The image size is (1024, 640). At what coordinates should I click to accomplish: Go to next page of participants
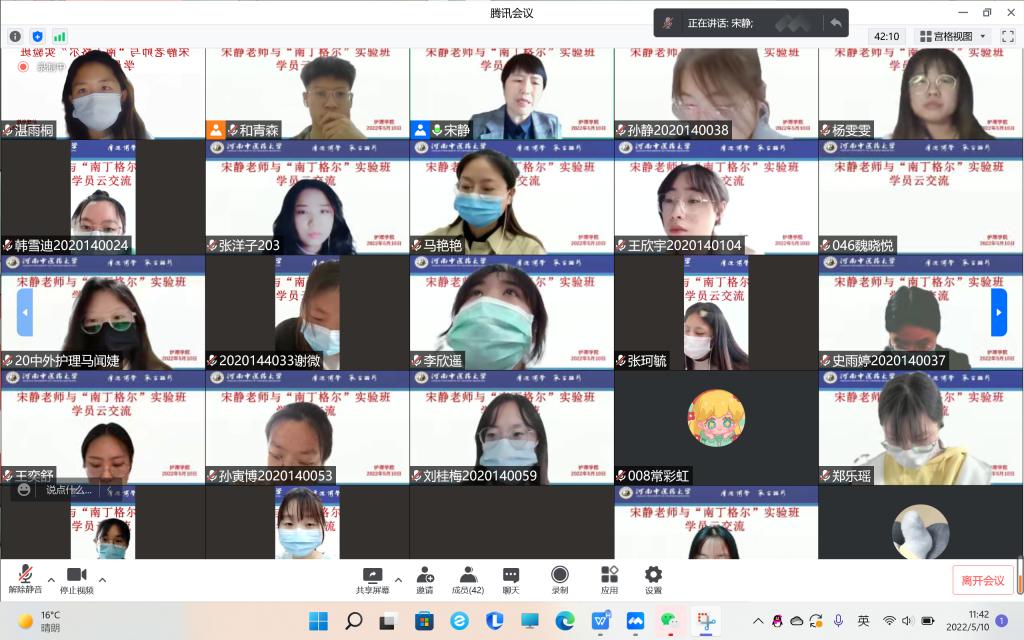coord(998,312)
